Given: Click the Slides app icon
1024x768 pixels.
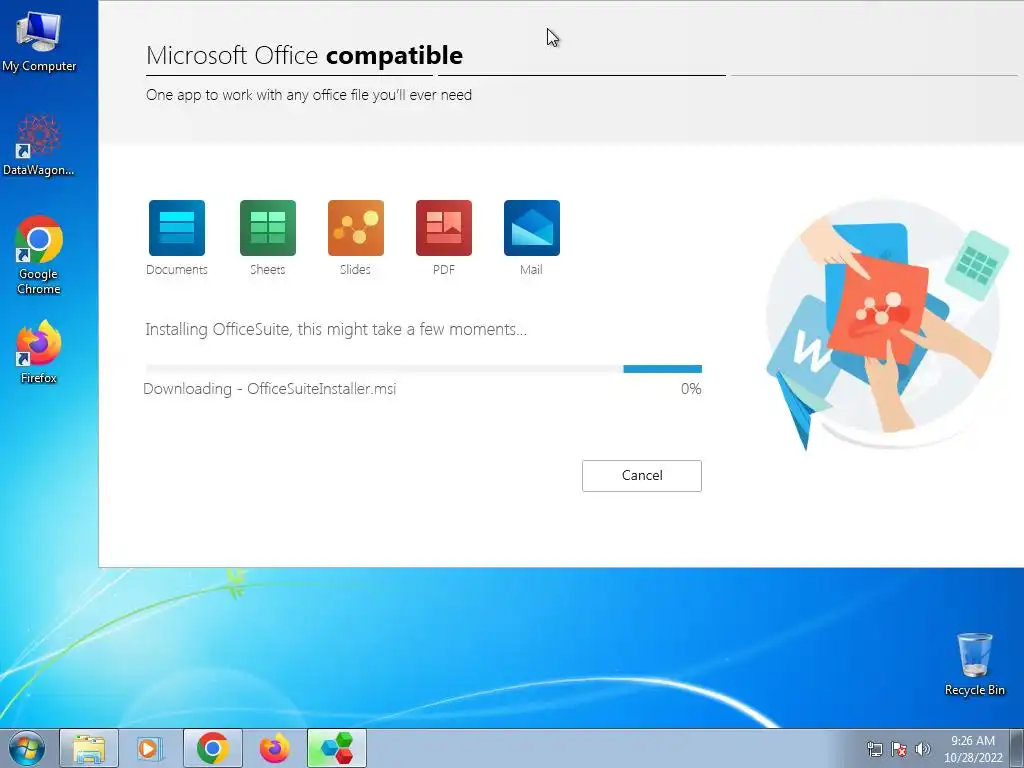Looking at the screenshot, I should 356,228.
